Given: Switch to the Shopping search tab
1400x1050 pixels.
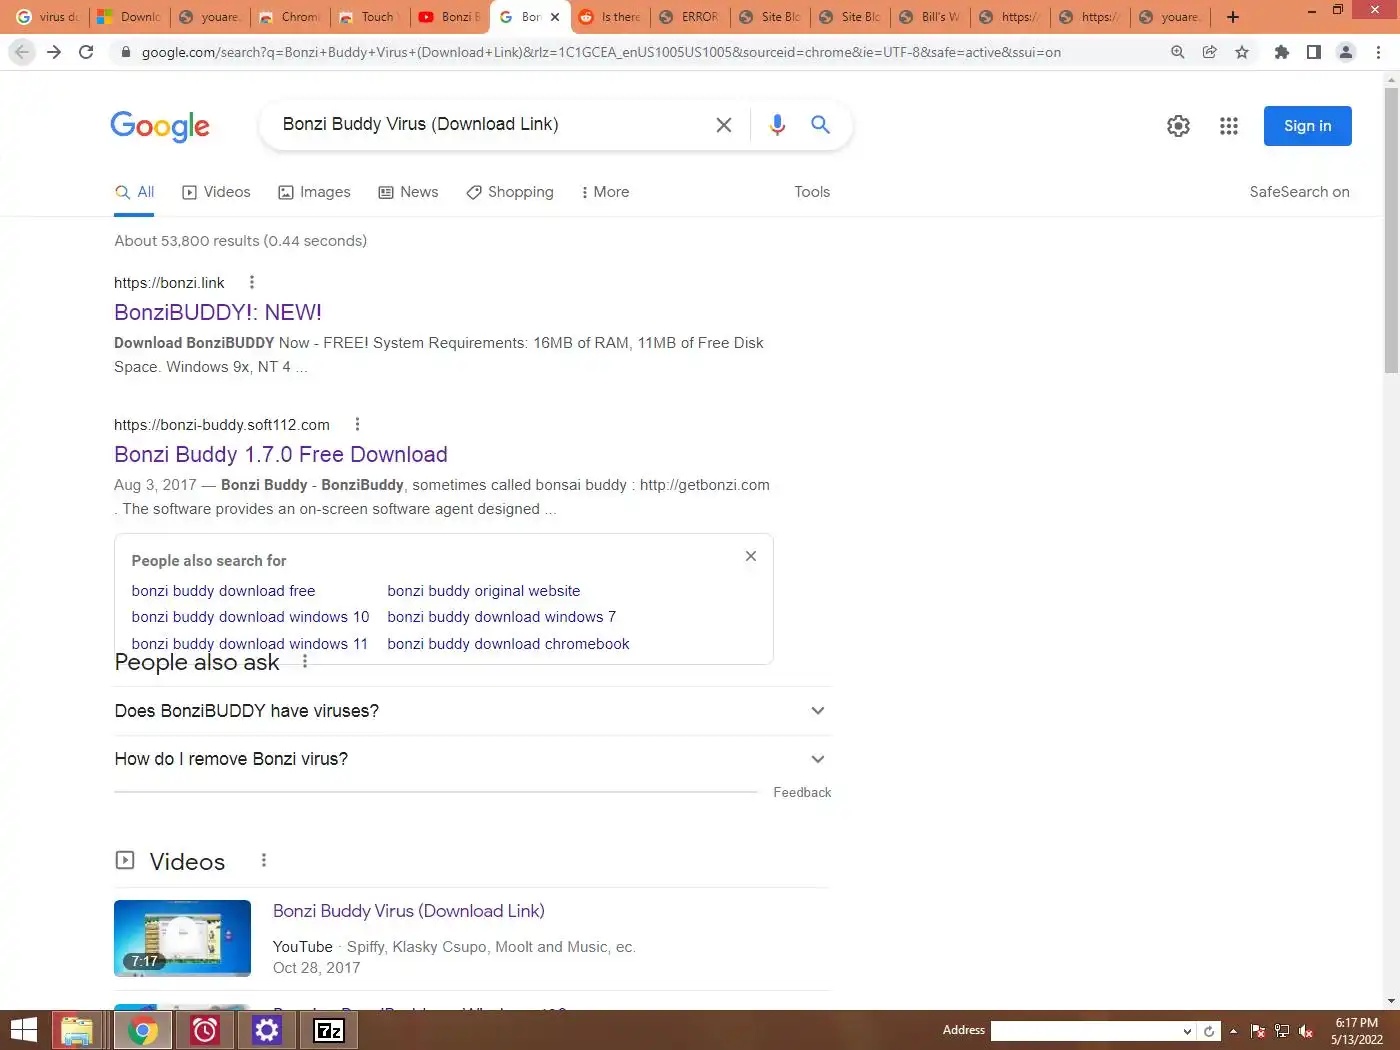Looking at the screenshot, I should coord(510,192).
